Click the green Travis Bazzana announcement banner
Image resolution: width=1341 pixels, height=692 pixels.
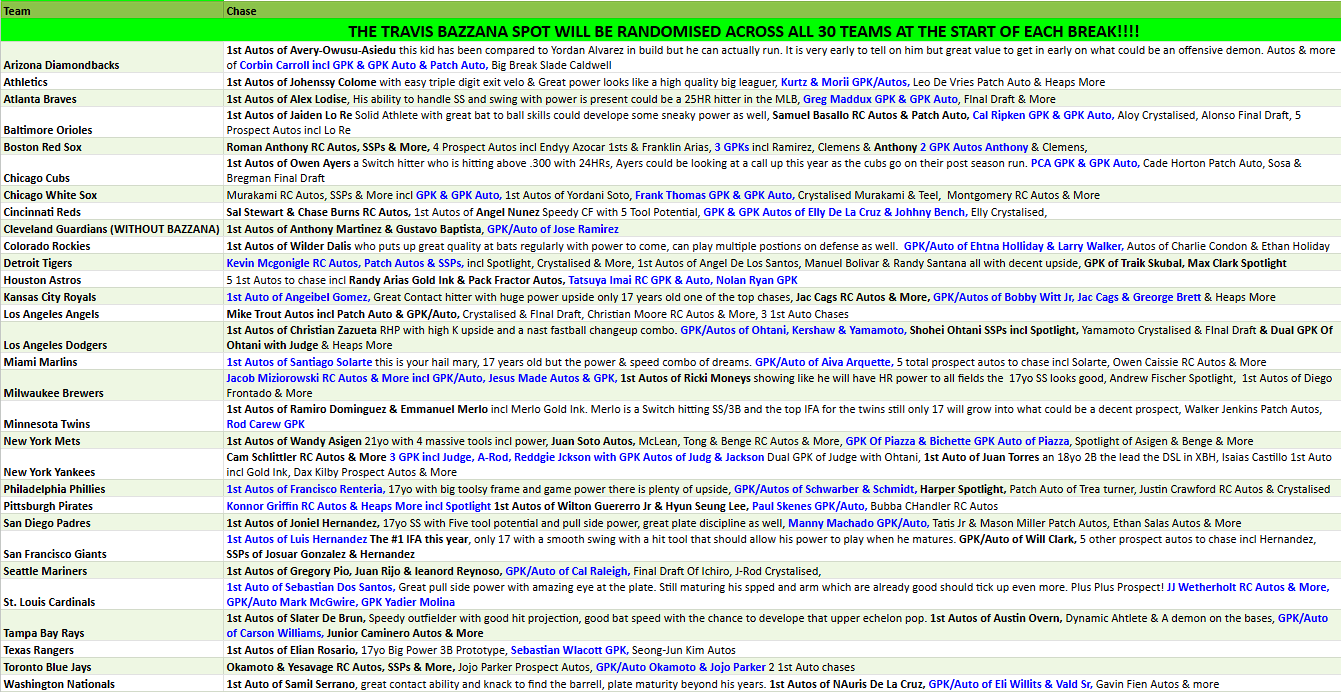click(x=670, y=31)
